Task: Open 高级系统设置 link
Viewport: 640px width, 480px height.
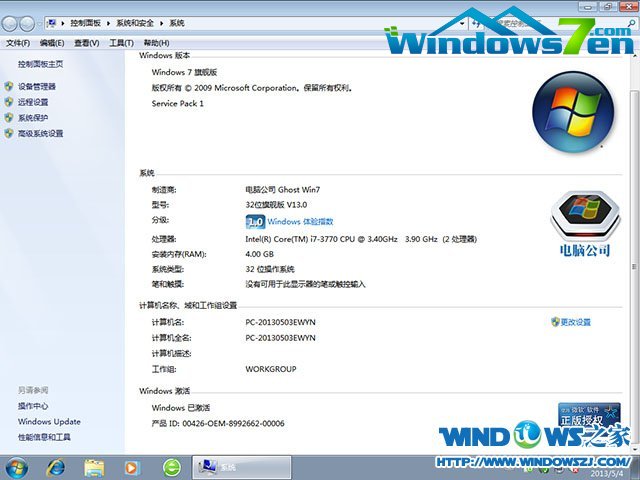Action: click(x=40, y=133)
